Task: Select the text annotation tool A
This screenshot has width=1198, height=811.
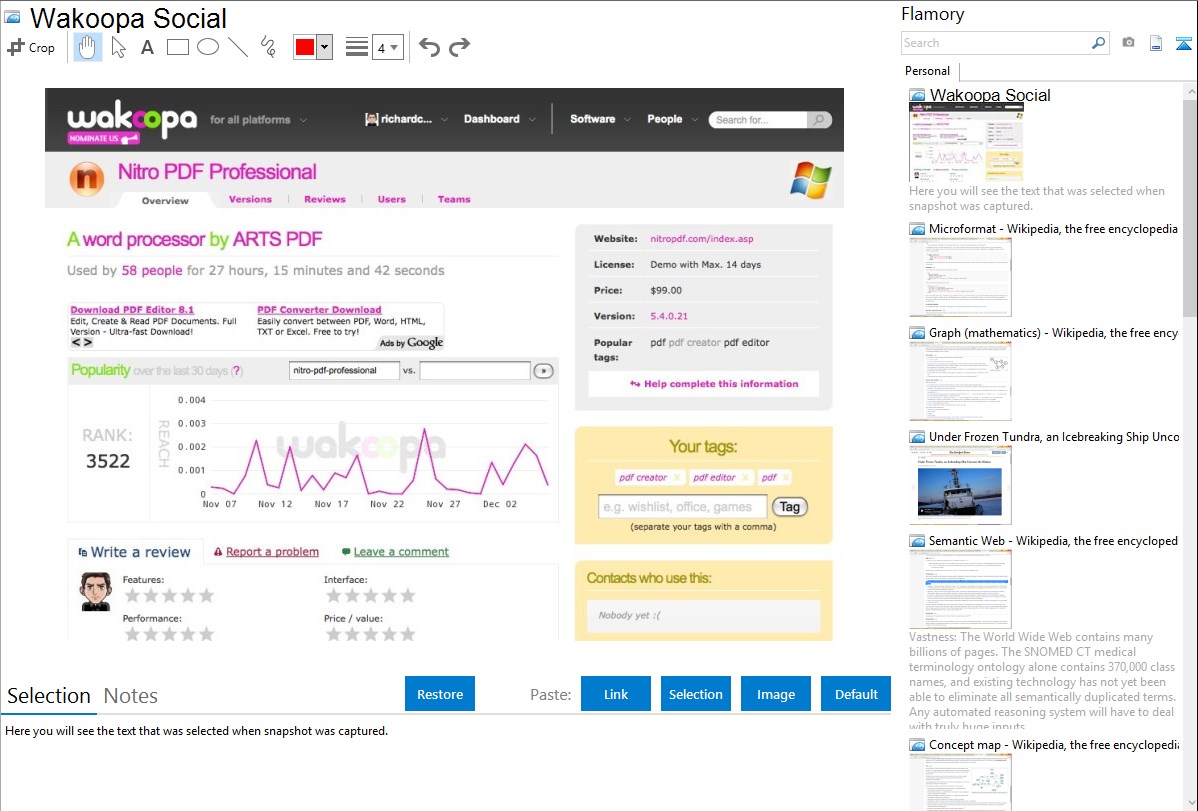Action: pos(147,47)
